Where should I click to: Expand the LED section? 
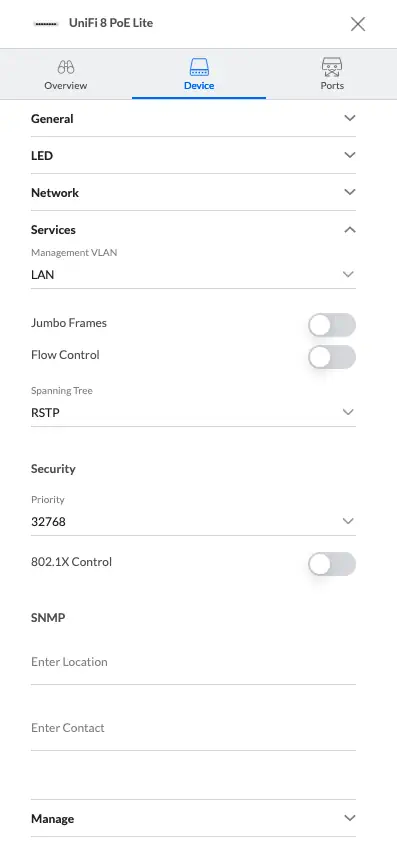point(193,156)
